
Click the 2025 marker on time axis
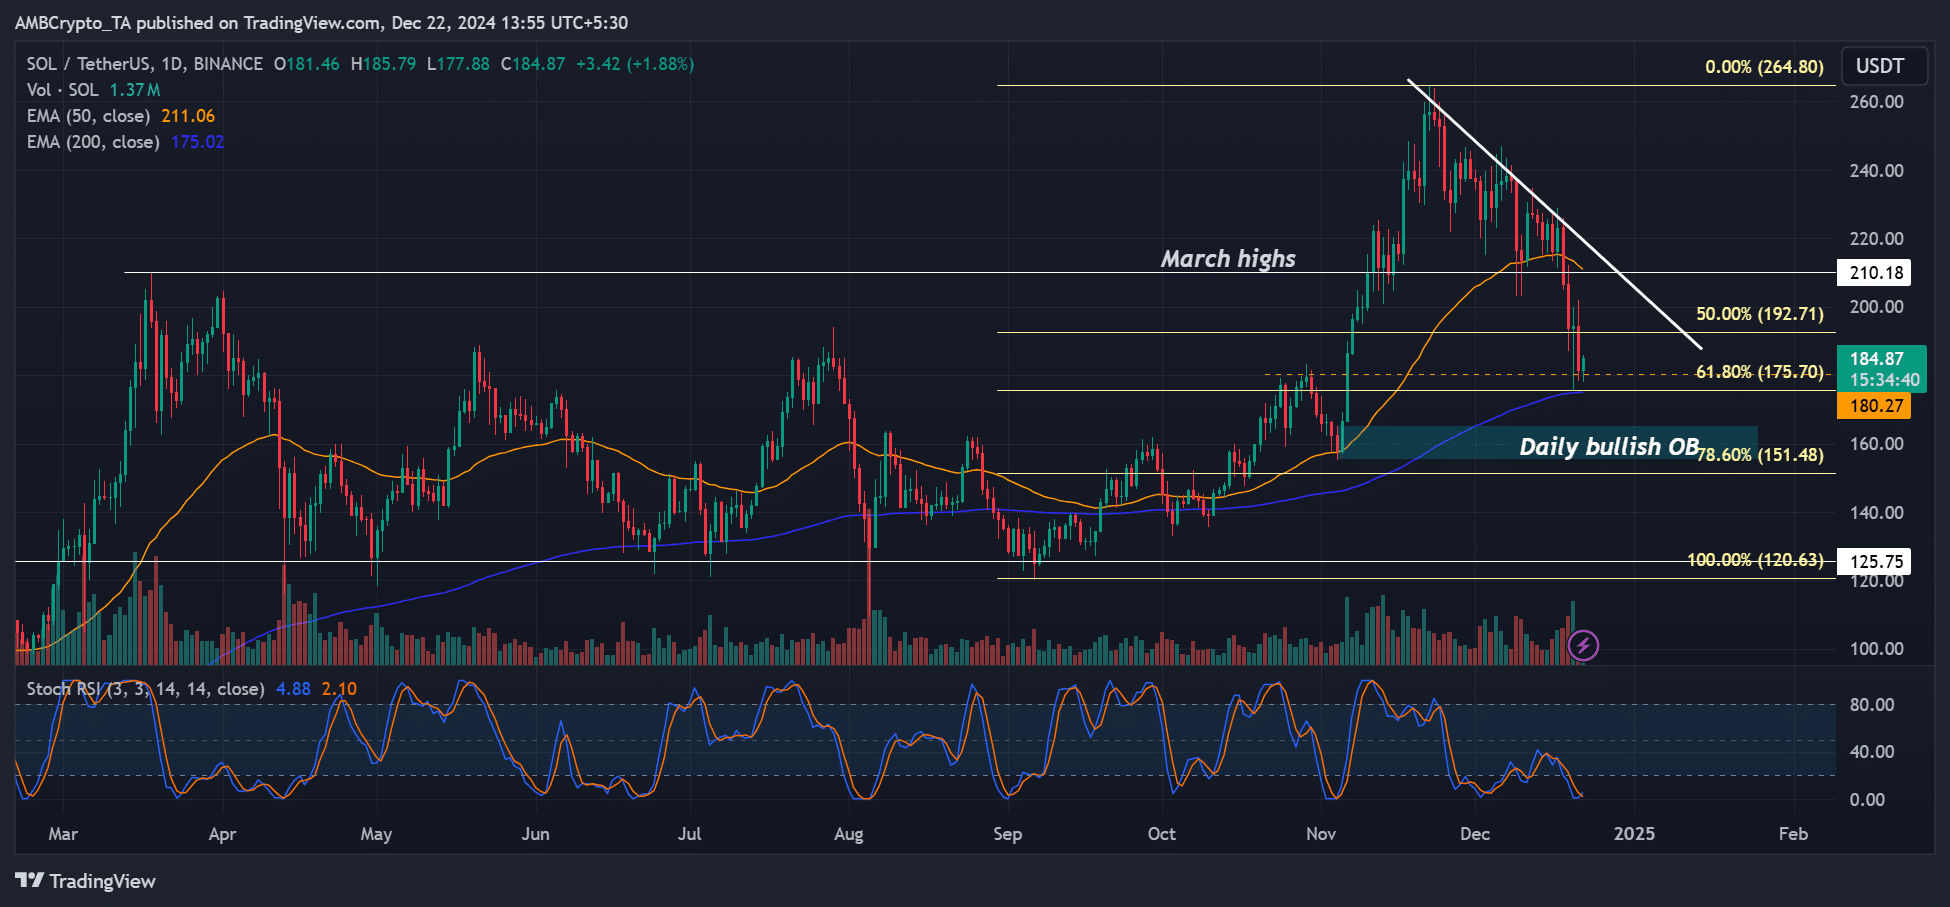tap(1634, 834)
